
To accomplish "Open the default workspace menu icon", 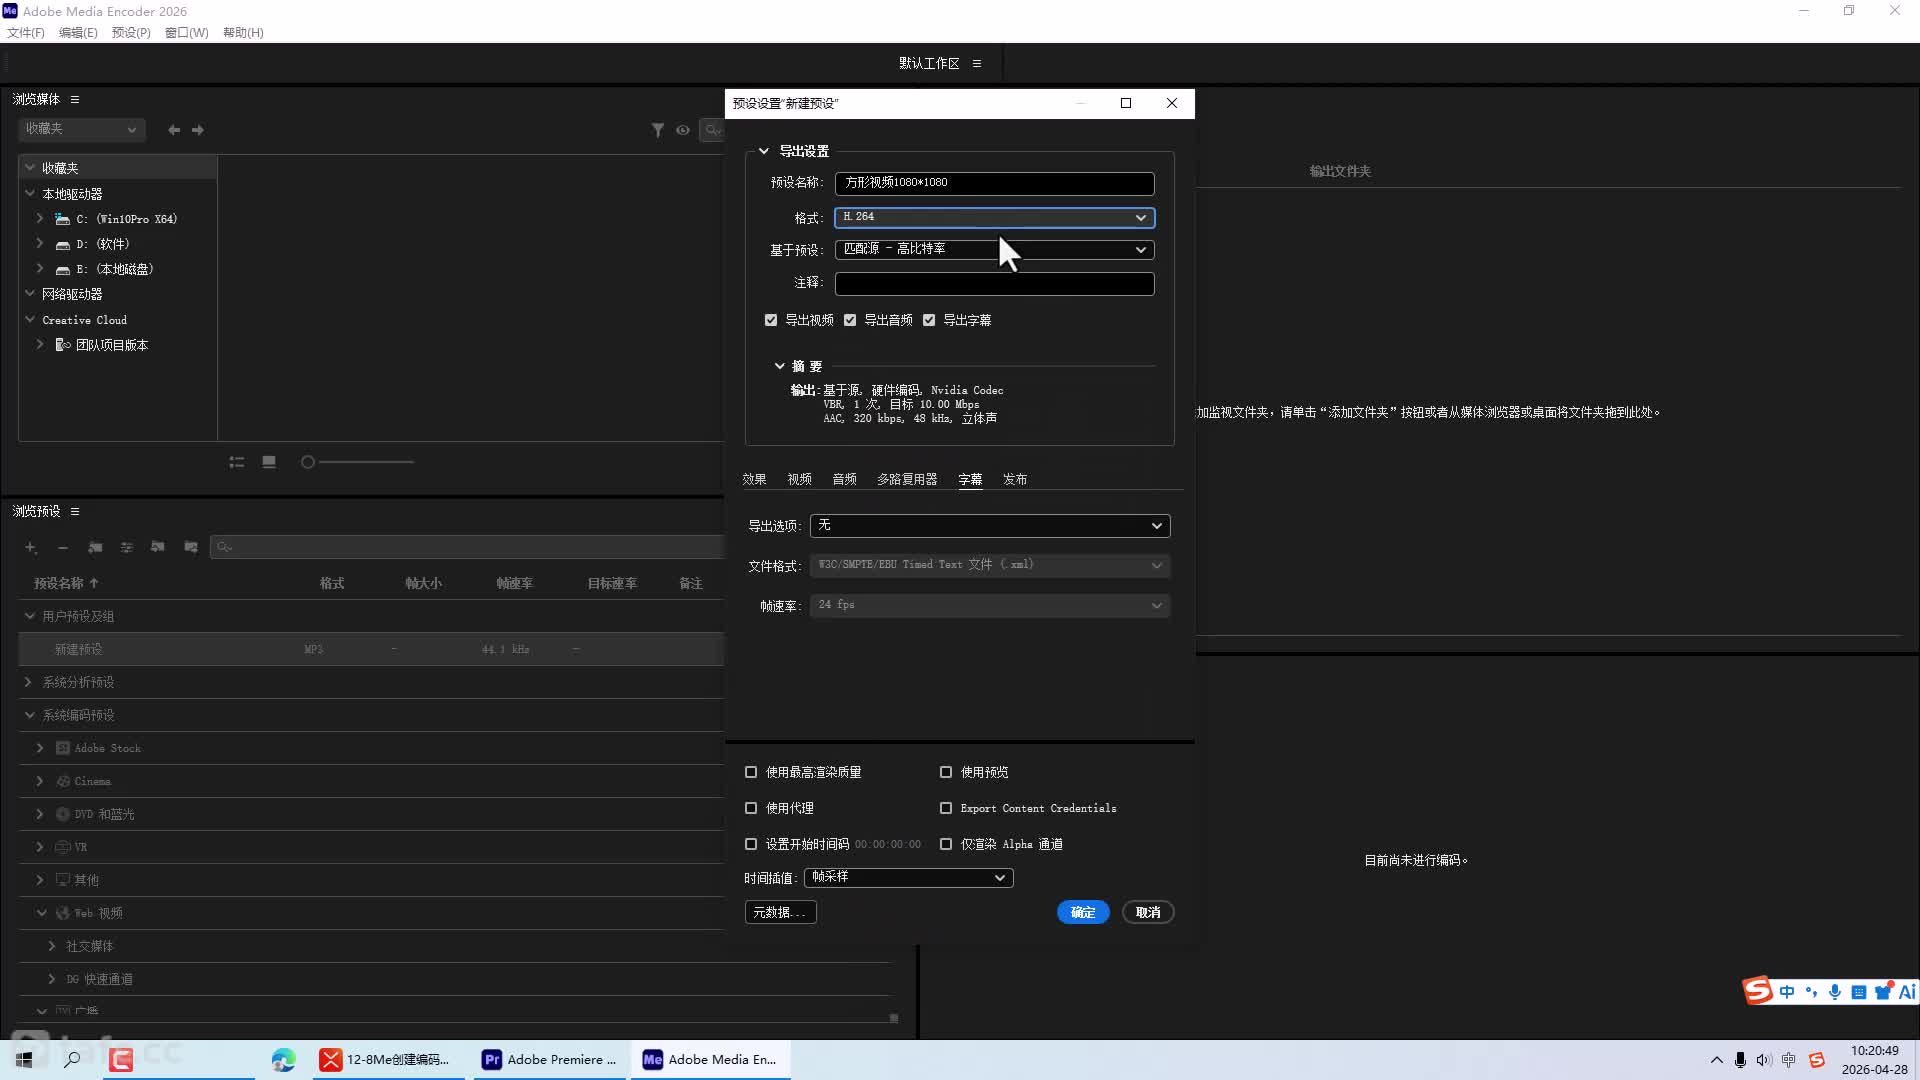I will [977, 63].
